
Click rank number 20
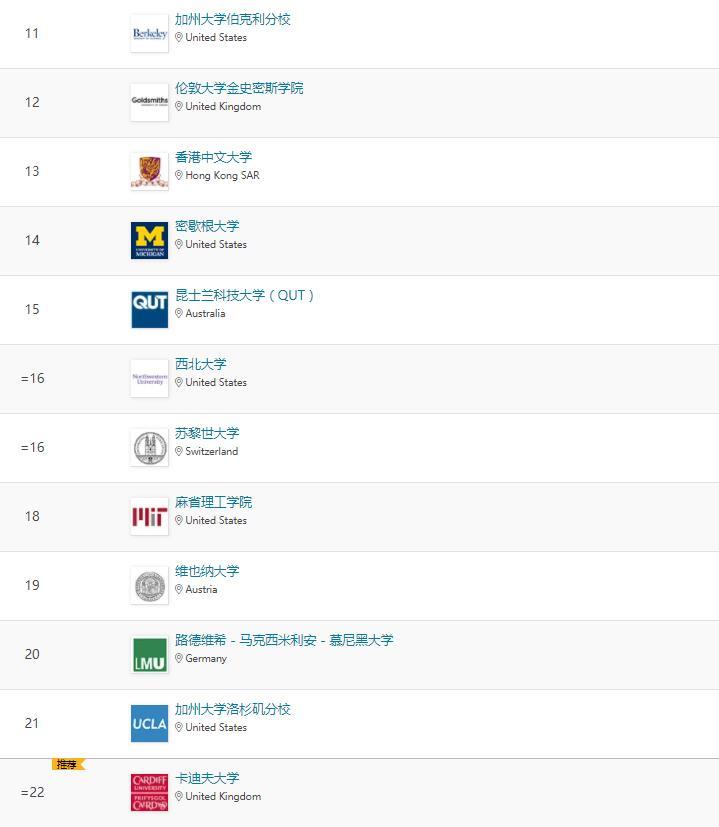[32, 655]
